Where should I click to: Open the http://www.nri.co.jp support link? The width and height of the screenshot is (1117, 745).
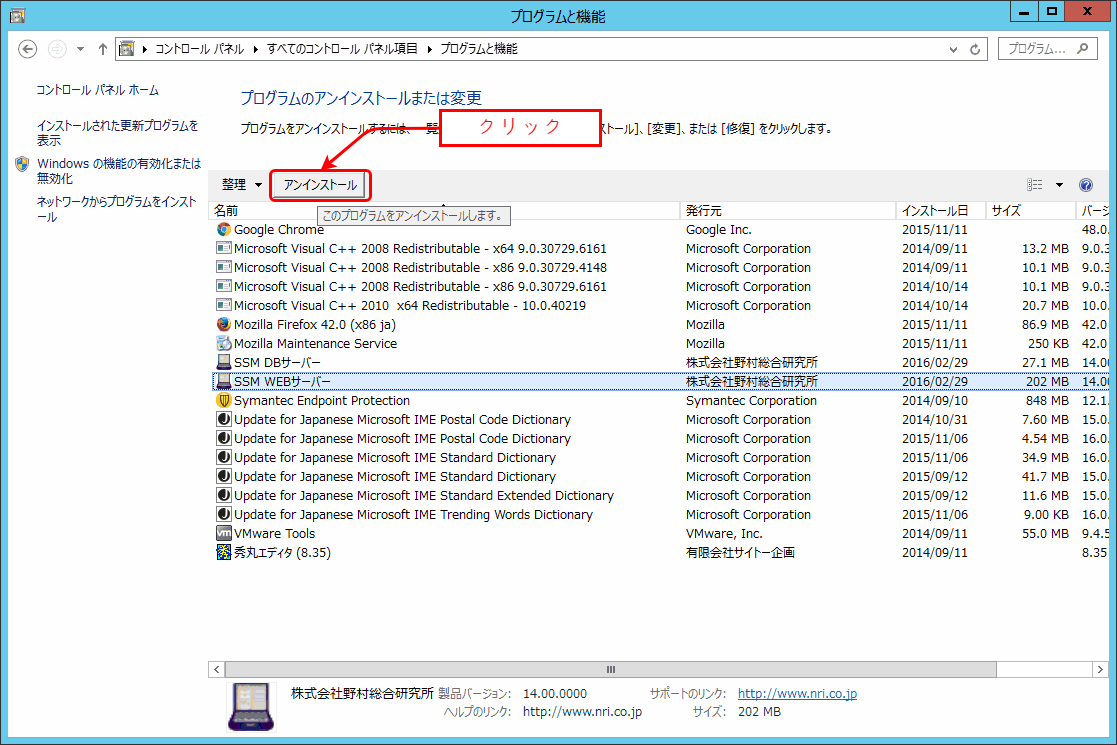point(797,693)
